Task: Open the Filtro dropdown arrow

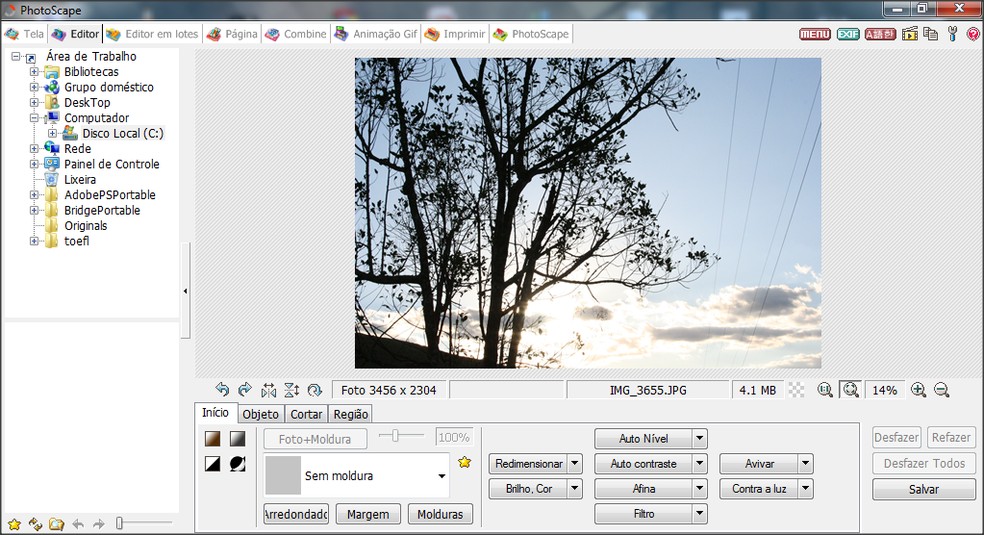Action: tap(700, 514)
